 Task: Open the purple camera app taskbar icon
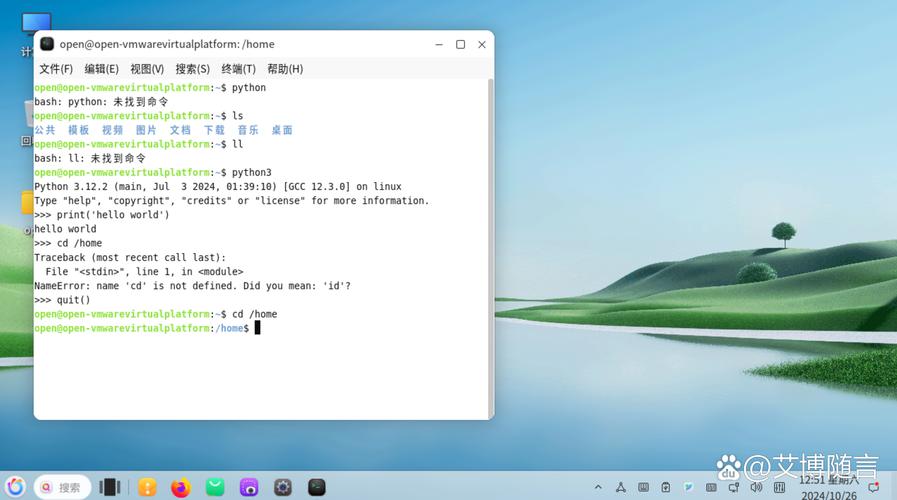point(249,487)
